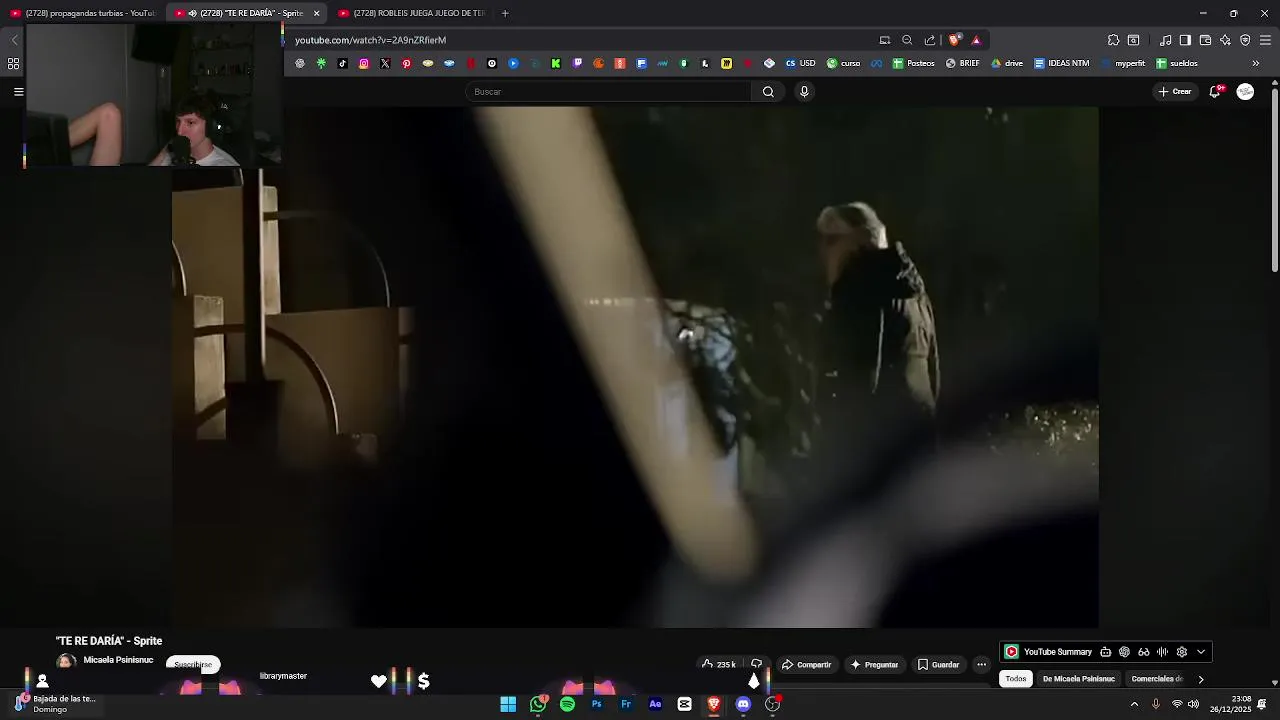Click the Guardar button
Image resolution: width=1280 pixels, height=720 pixels.
pyautogui.click(x=938, y=664)
